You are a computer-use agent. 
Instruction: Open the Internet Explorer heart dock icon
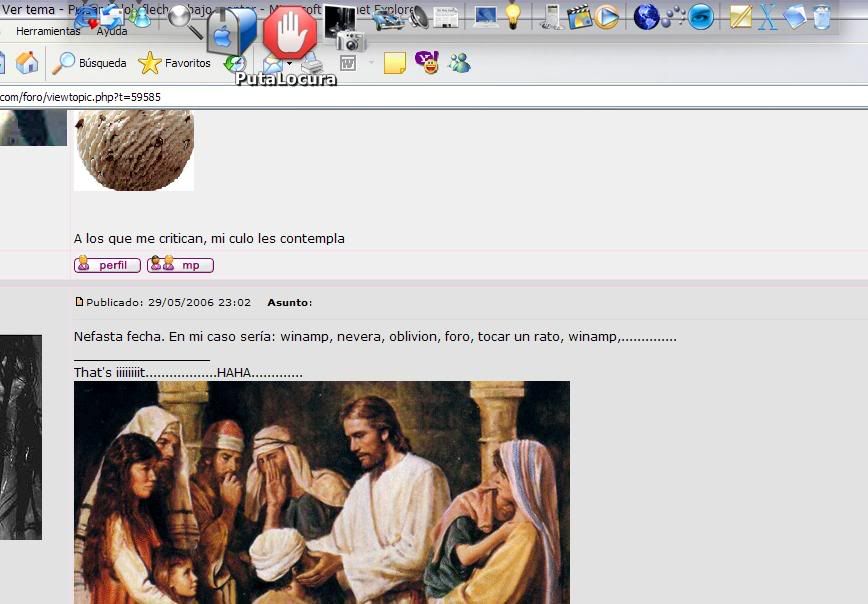tap(86, 18)
